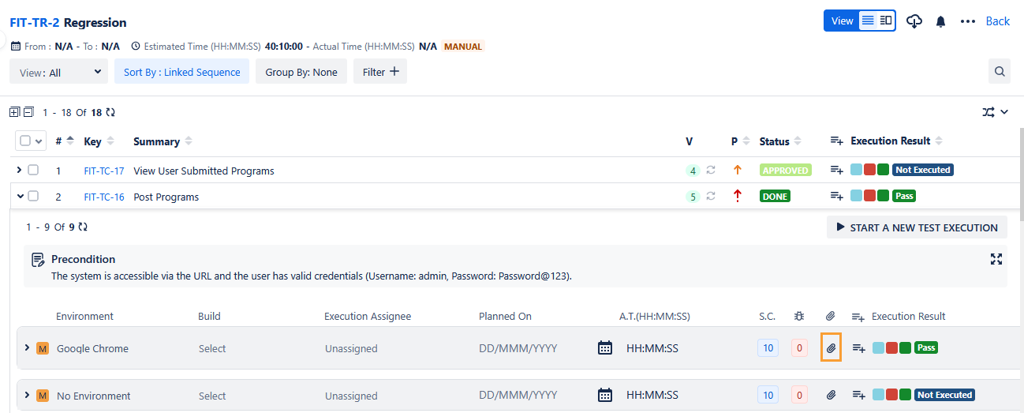Click Not Executed in No Environment row
This screenshot has width=1024, height=413.
click(x=945, y=395)
